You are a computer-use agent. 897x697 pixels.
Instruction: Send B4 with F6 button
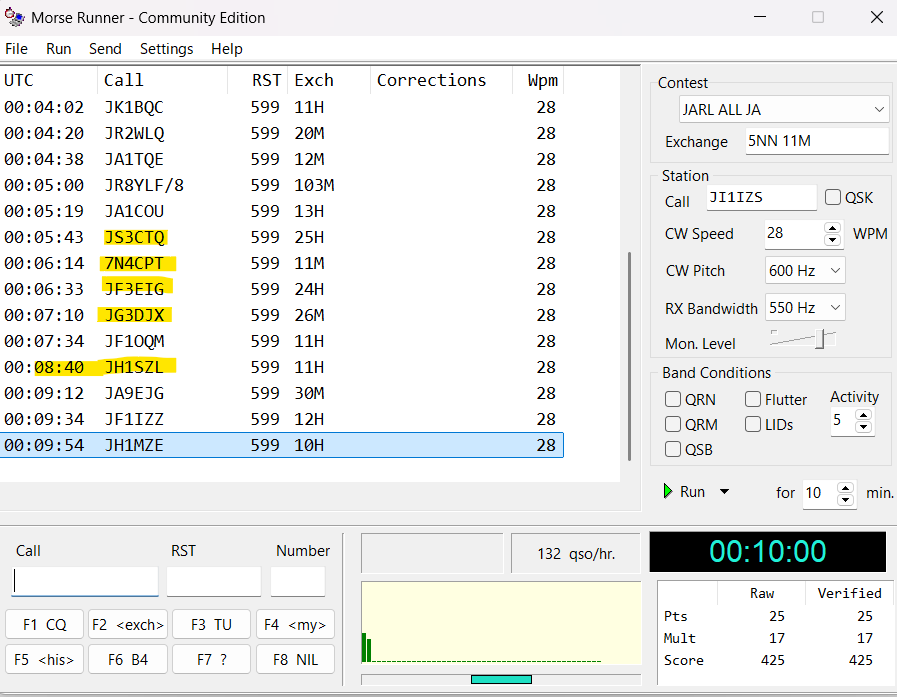coord(128,659)
